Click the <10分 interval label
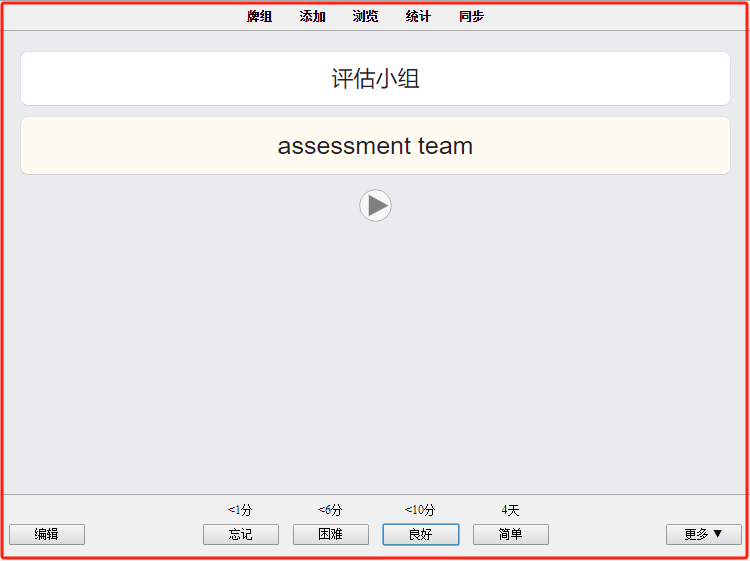The image size is (750, 561). click(420, 510)
